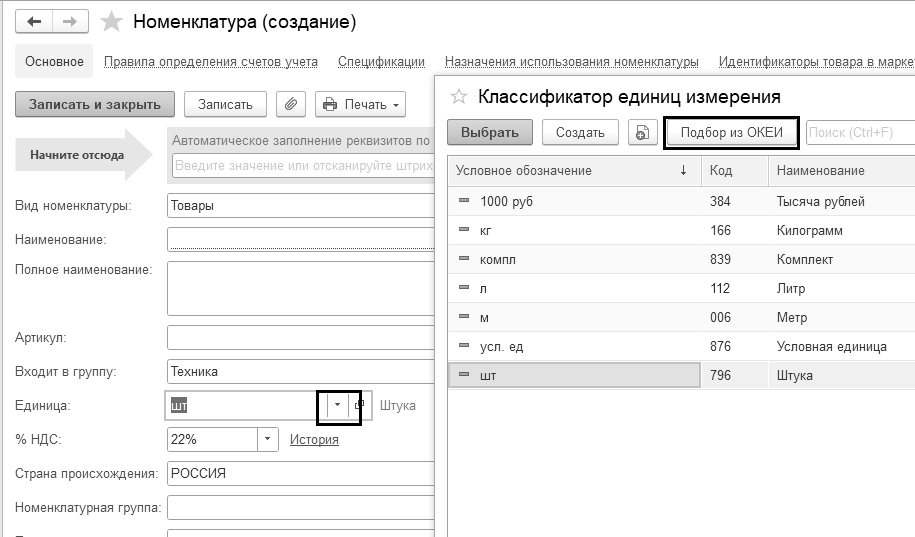The height and width of the screenshot is (537, 915).
Task: Focus barcode scan input field
Action: point(303,166)
